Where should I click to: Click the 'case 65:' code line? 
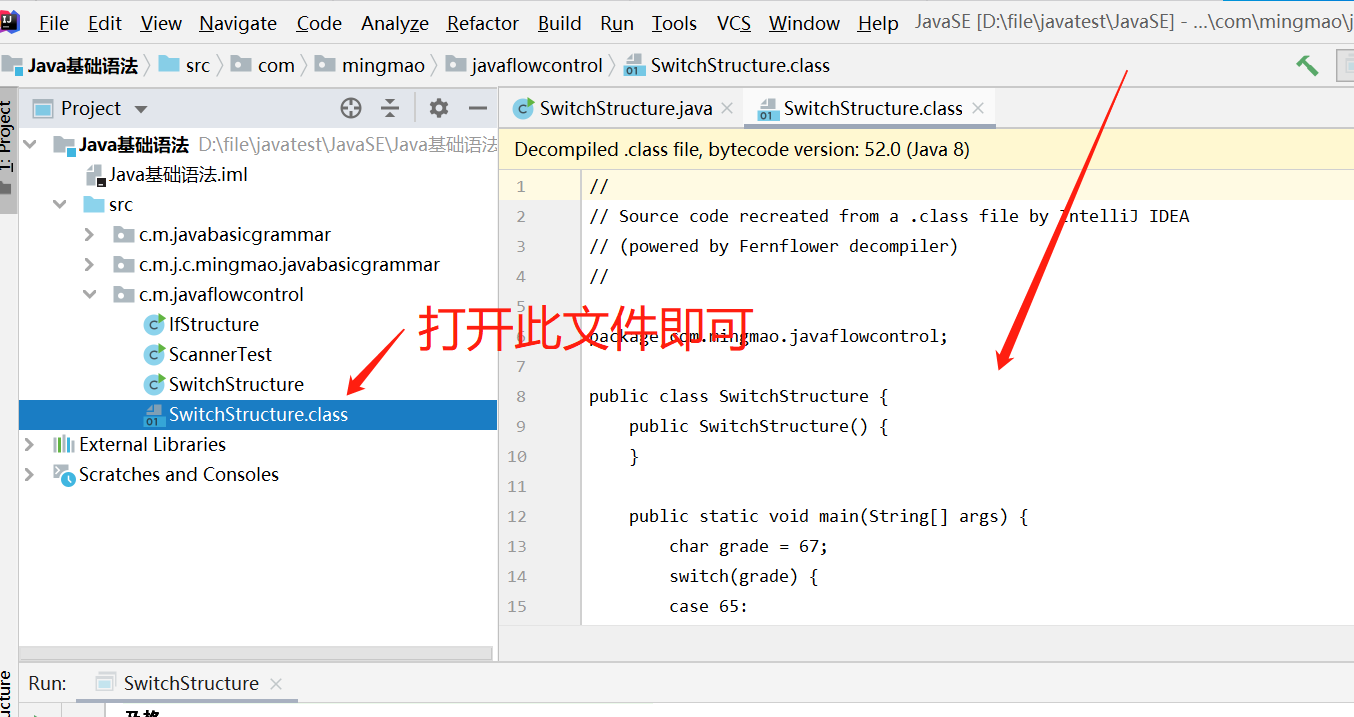708,606
